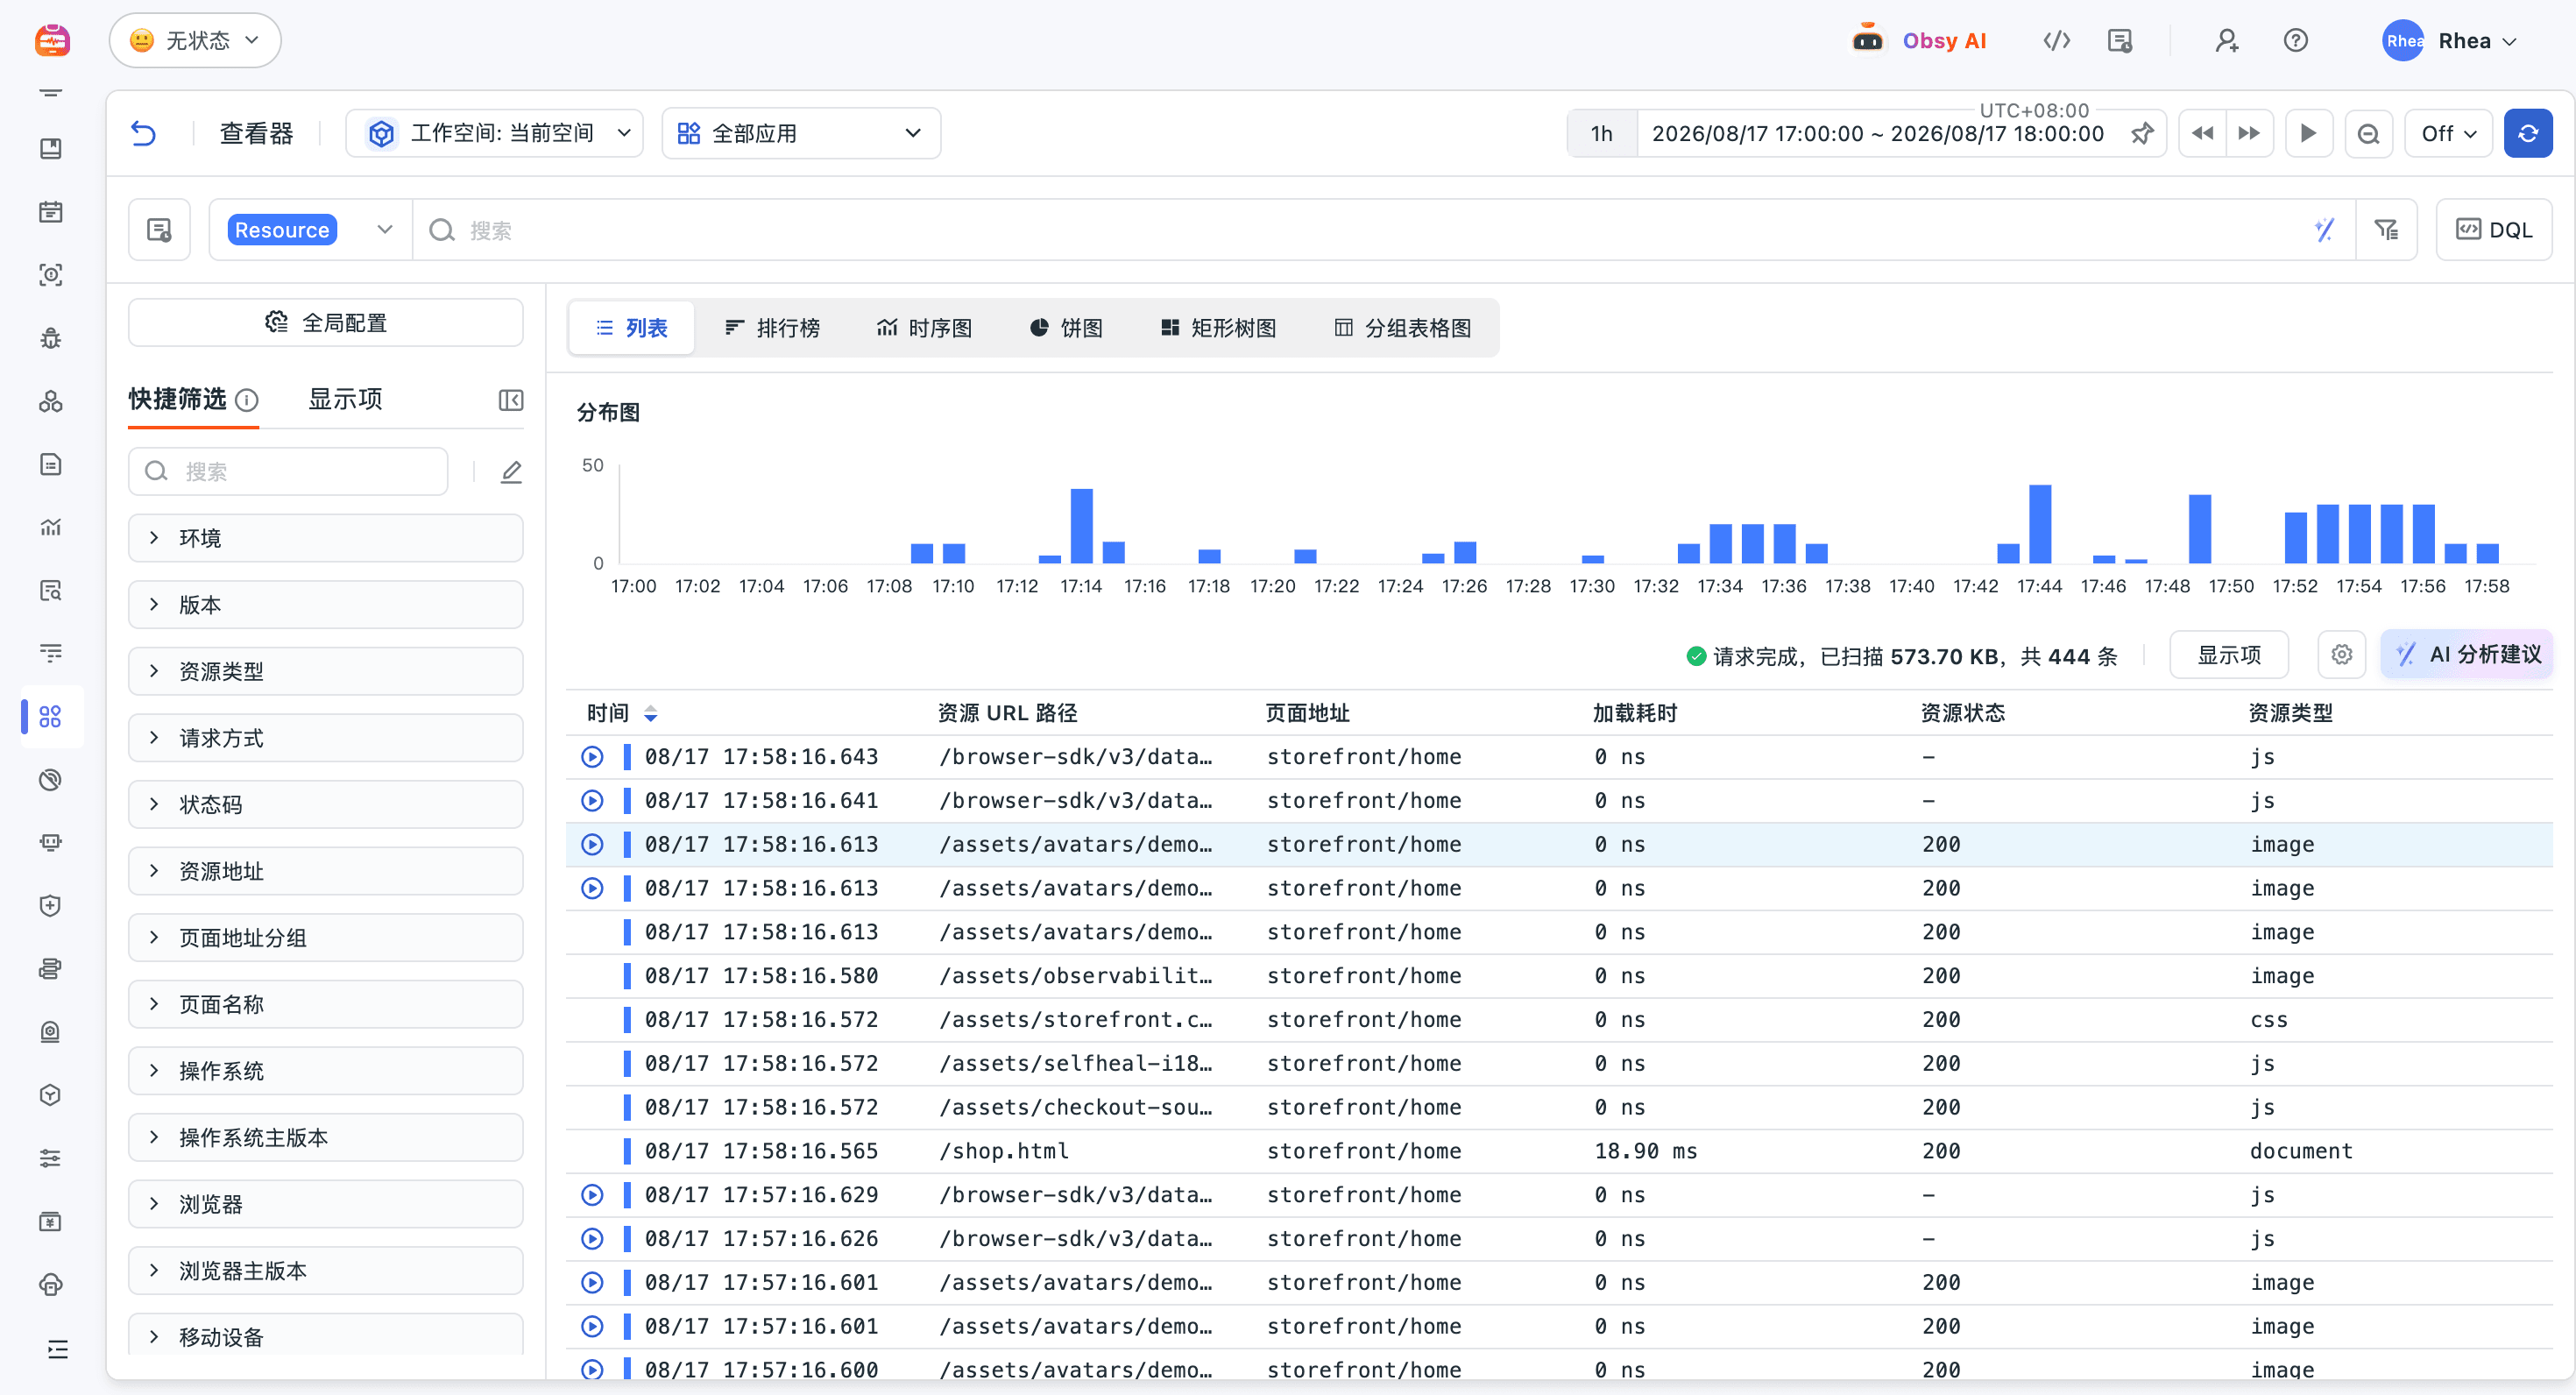Switch to the 排行榜 view tab
2576x1395 pixels.
pos(772,328)
